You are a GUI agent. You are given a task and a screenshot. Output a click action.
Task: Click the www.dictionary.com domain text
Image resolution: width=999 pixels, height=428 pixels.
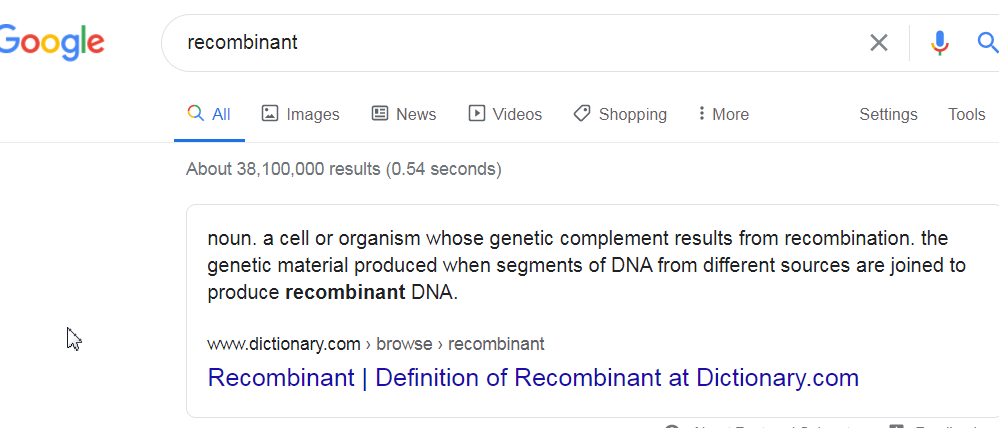284,344
